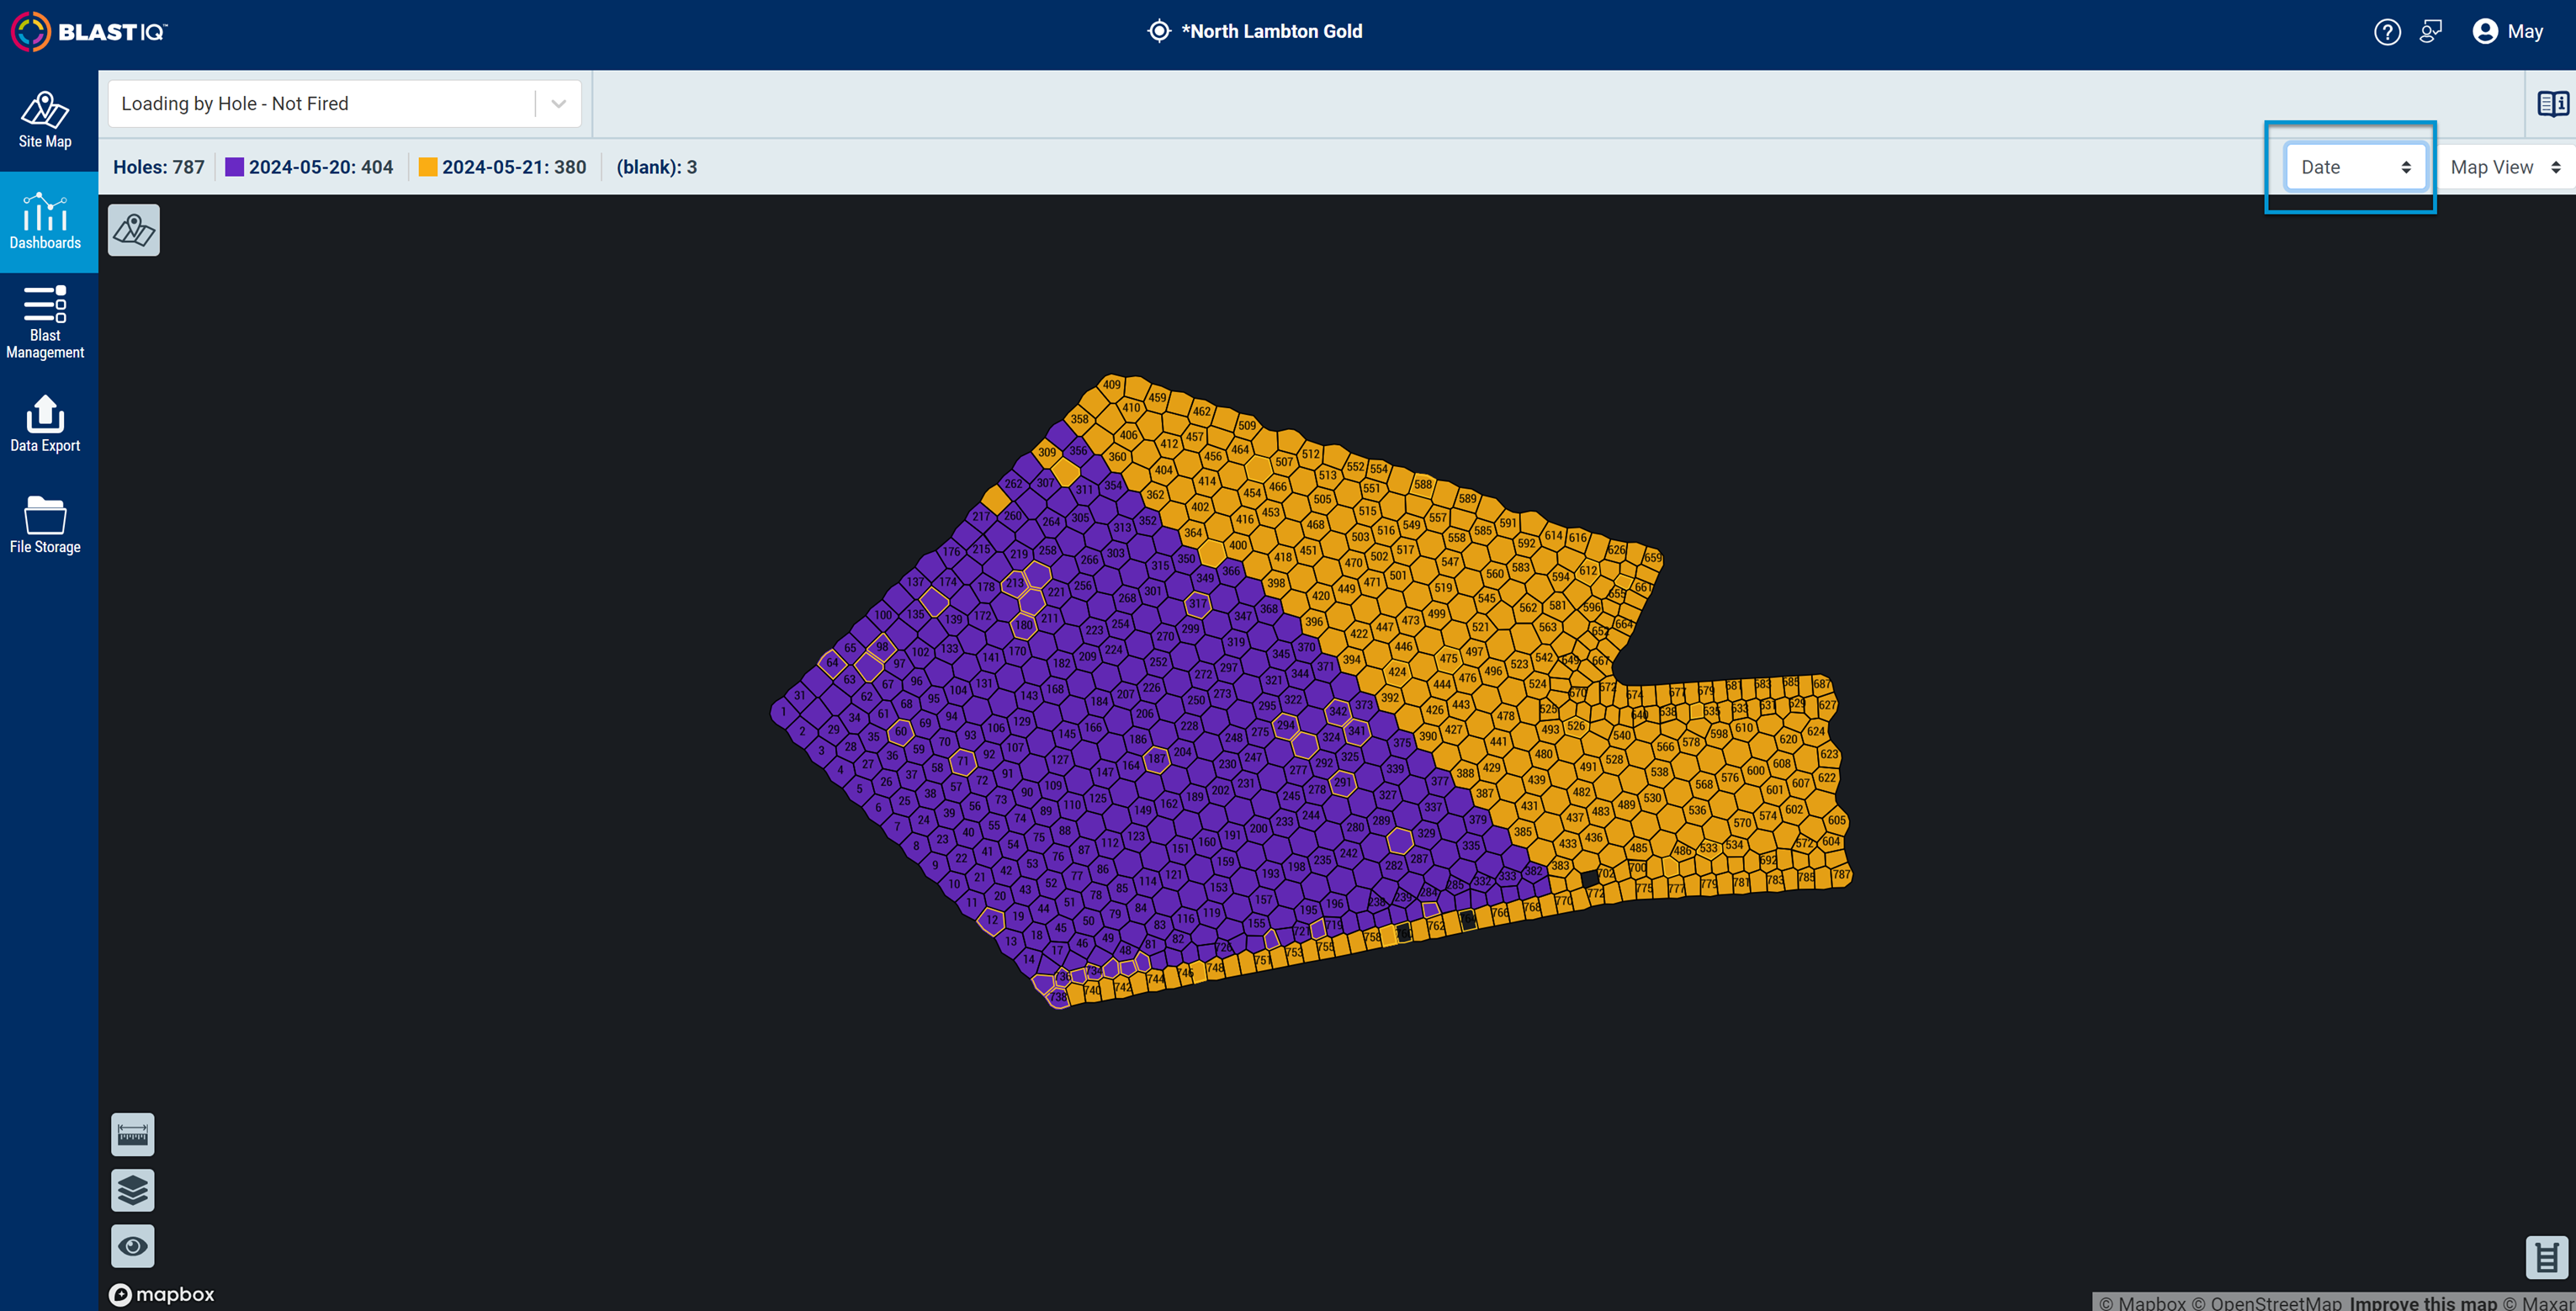Click the Mapbox logo
Screen dimensions: 2576x1311
click(162, 1294)
